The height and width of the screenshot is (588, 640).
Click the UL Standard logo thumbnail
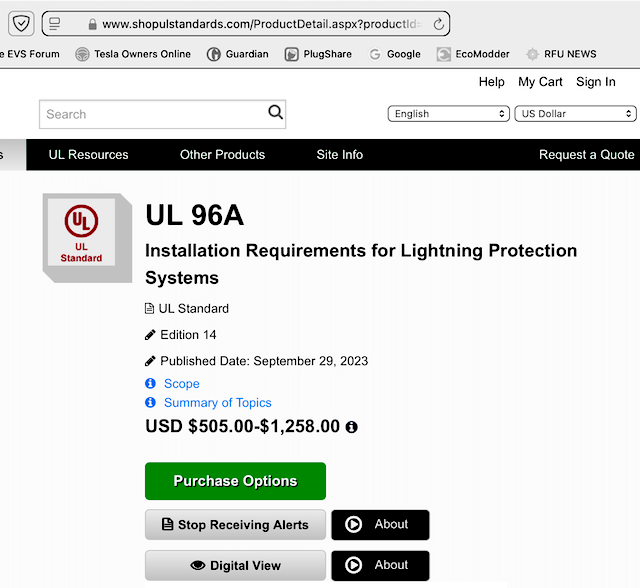(x=87, y=238)
